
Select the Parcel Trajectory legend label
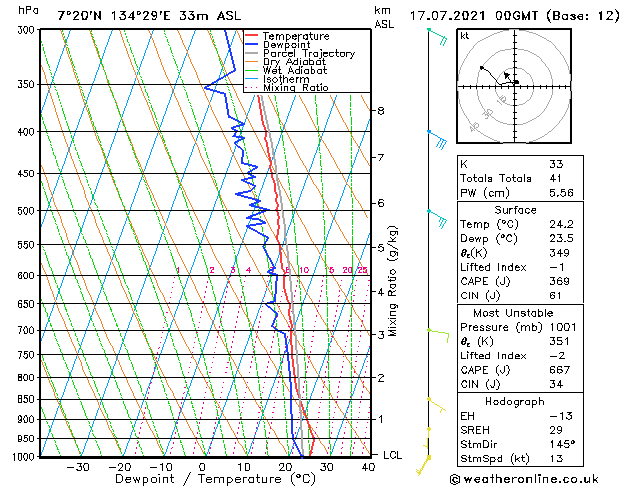click(309, 53)
